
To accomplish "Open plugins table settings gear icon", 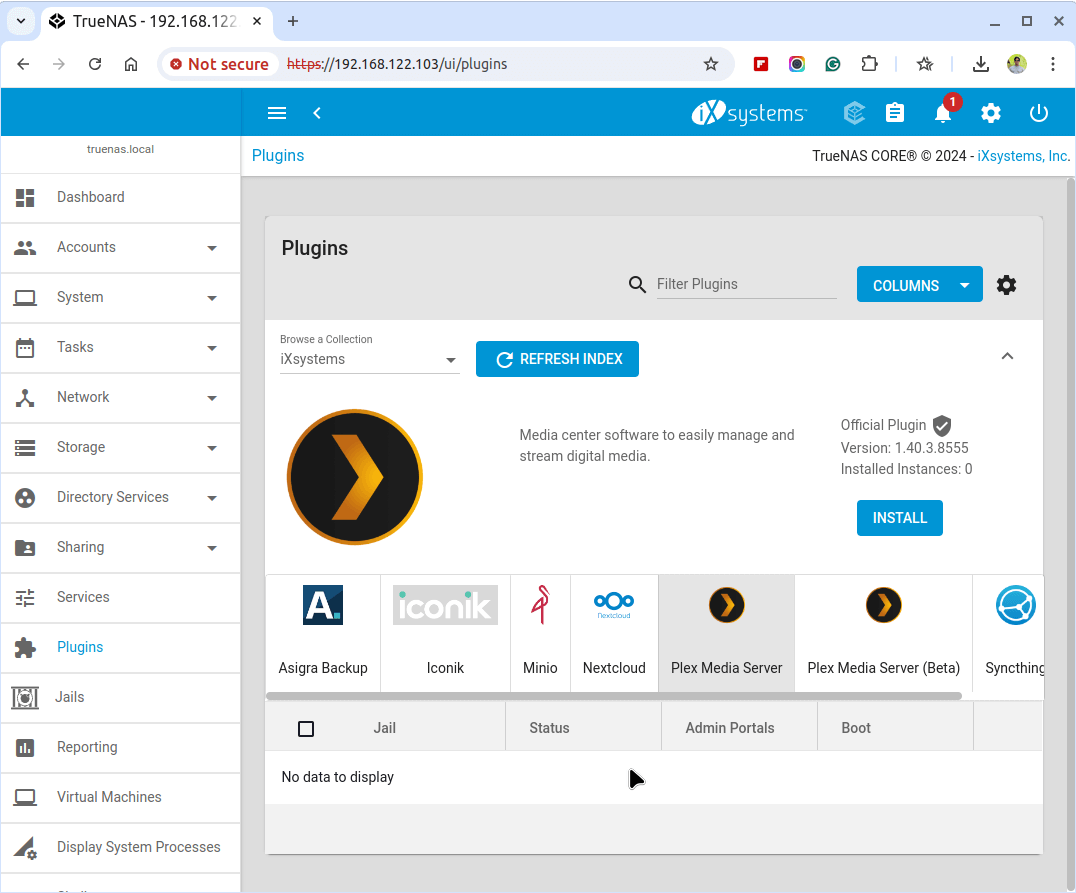I will point(1006,285).
